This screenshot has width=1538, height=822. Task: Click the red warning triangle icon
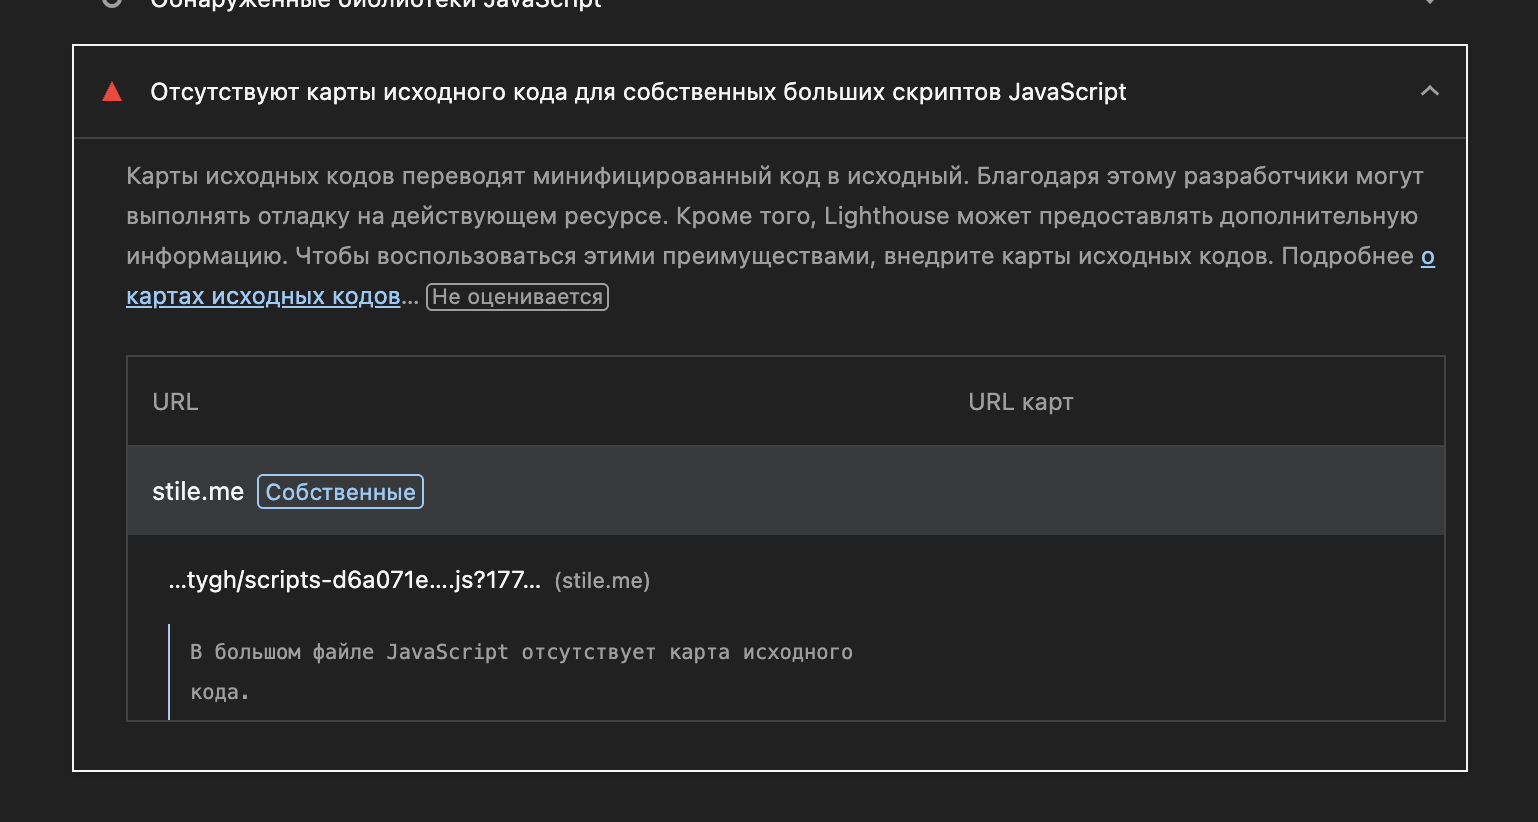[x=112, y=92]
